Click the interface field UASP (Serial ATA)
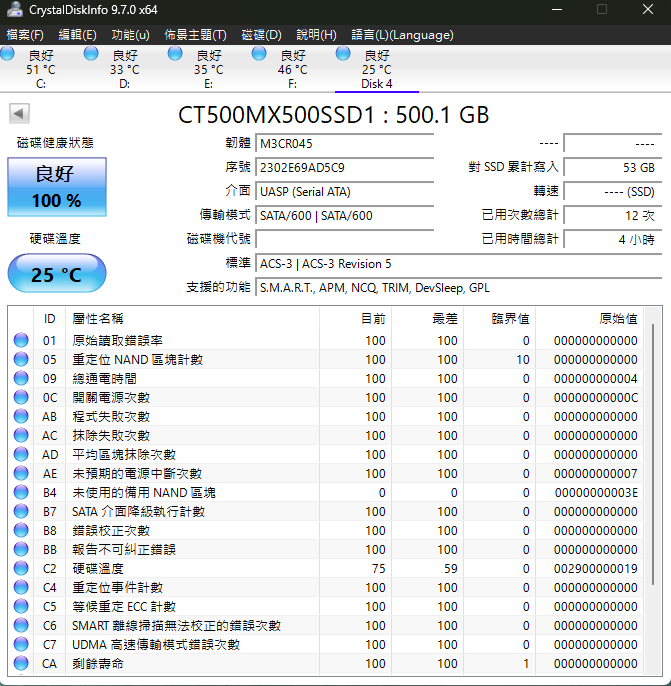 pyautogui.click(x=345, y=192)
